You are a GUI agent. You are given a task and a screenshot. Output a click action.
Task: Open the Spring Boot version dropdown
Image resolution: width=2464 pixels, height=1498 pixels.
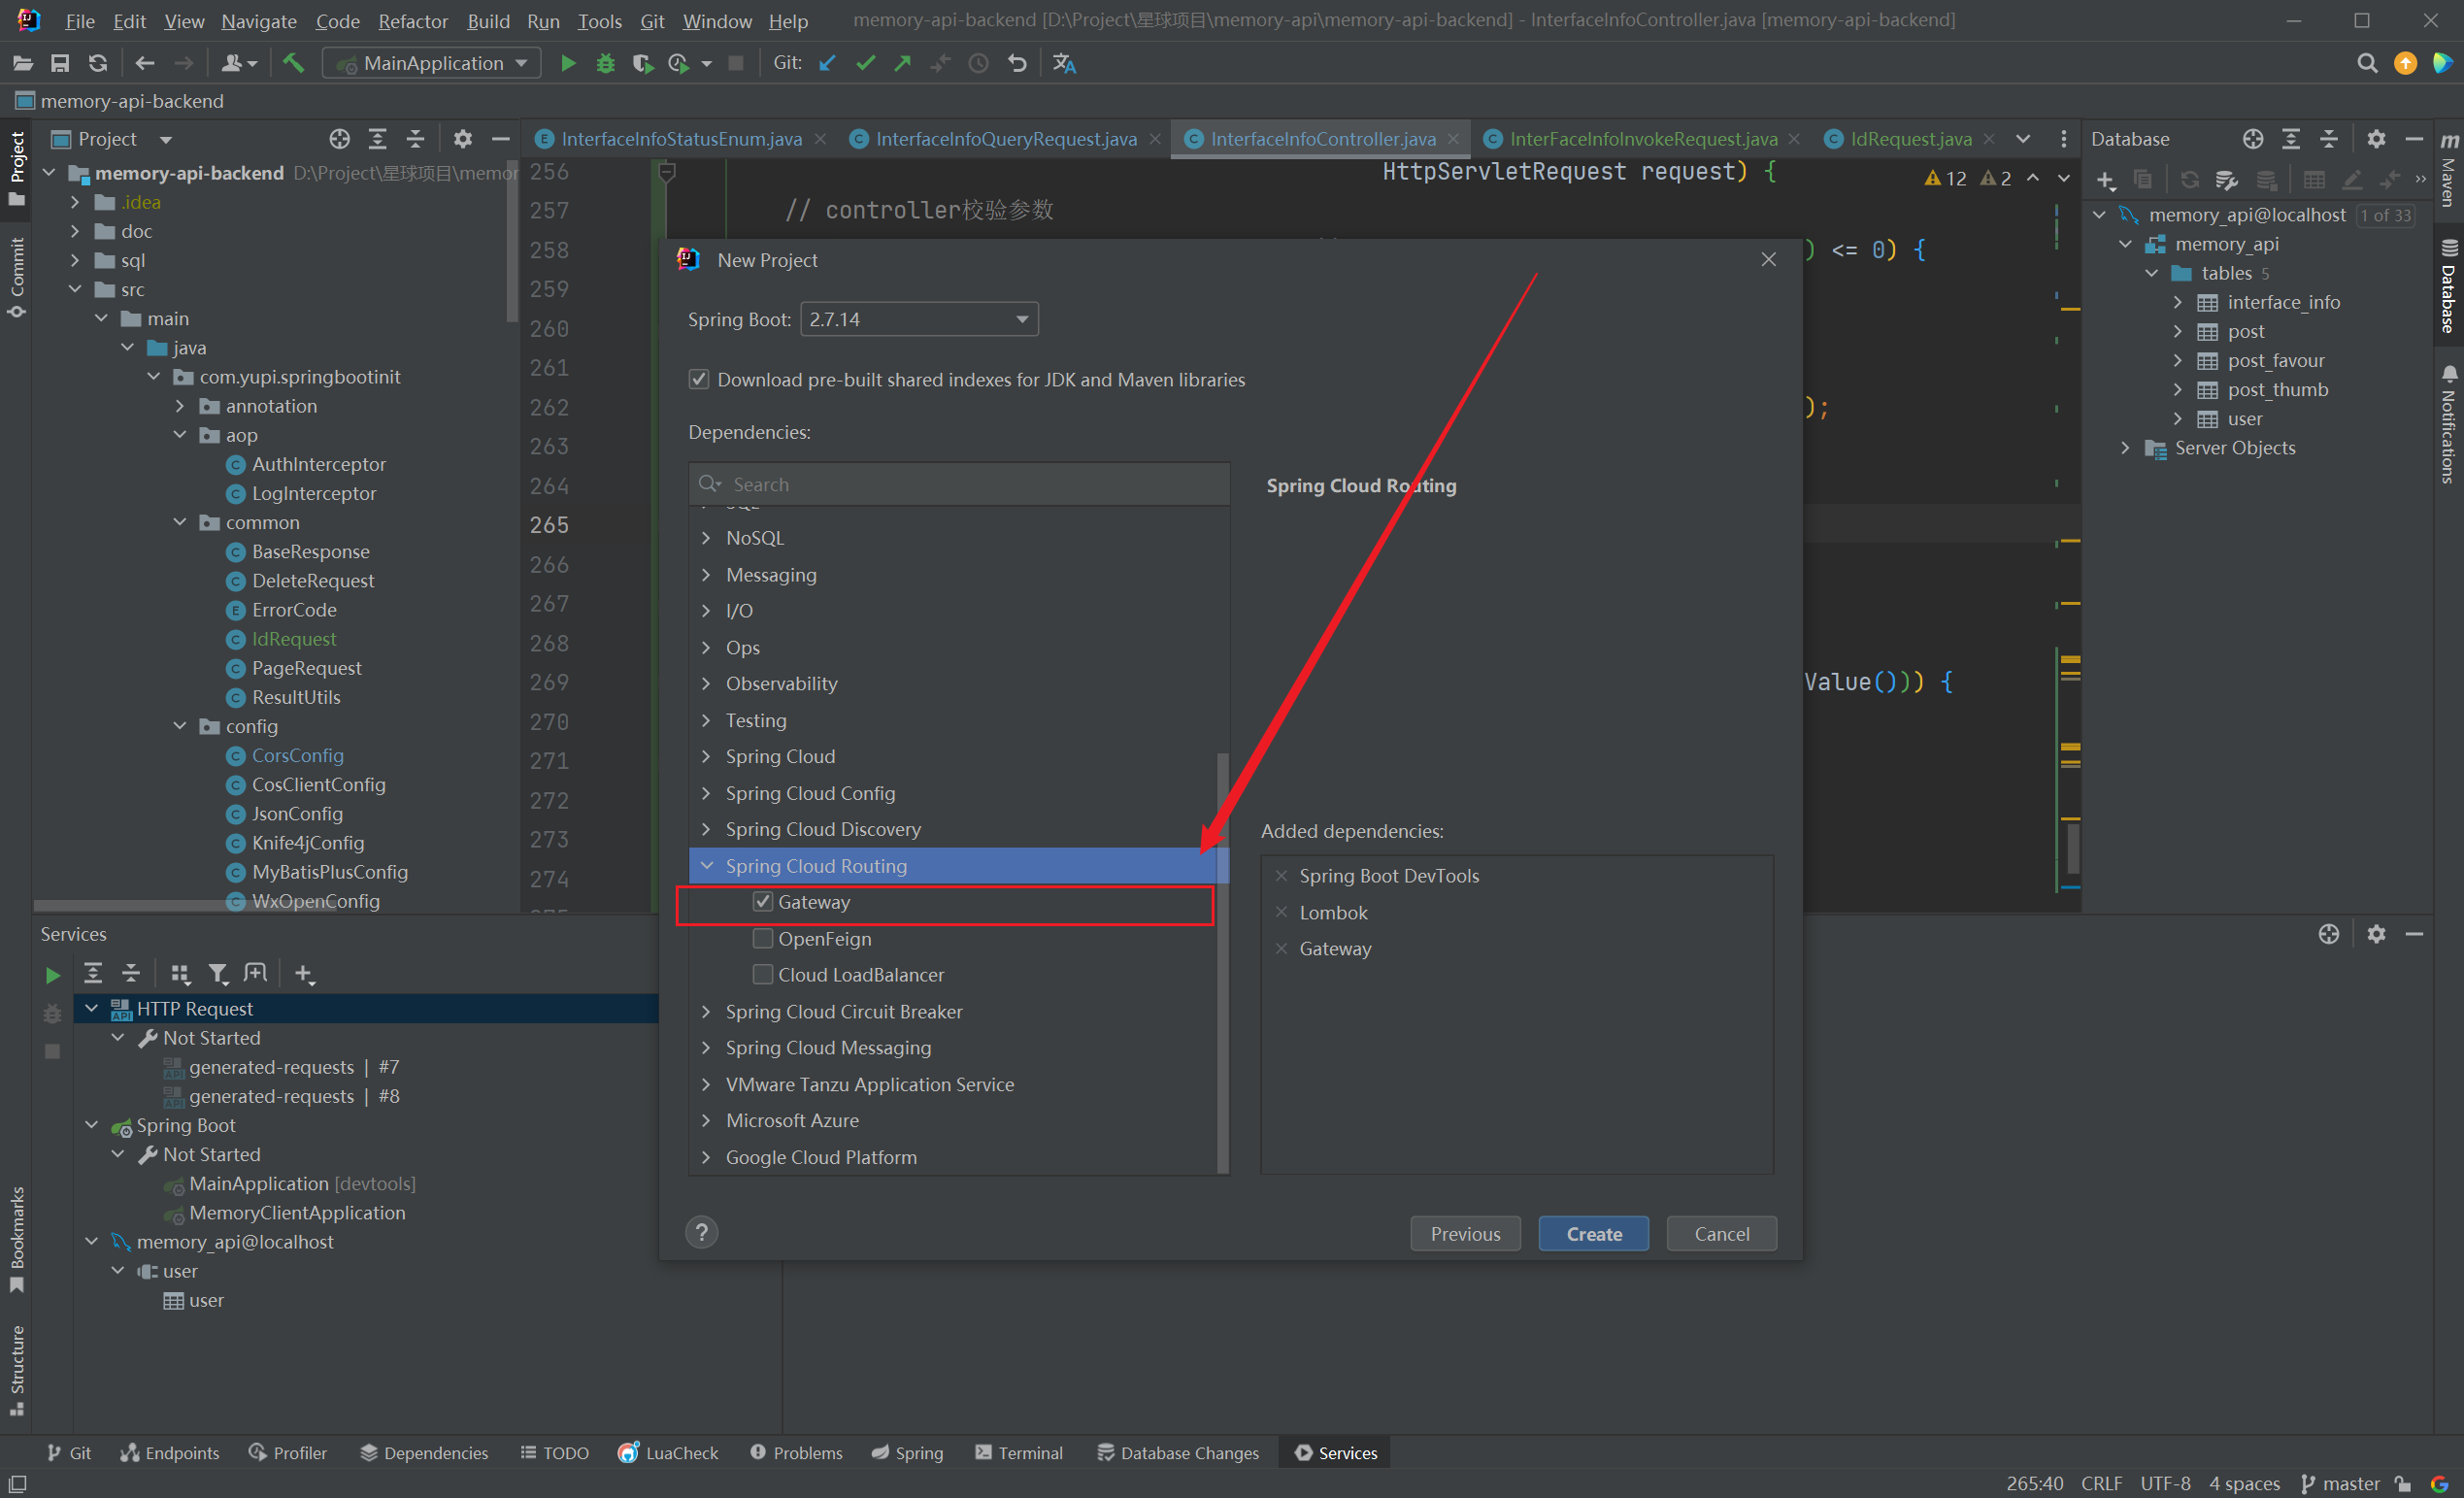(919, 320)
